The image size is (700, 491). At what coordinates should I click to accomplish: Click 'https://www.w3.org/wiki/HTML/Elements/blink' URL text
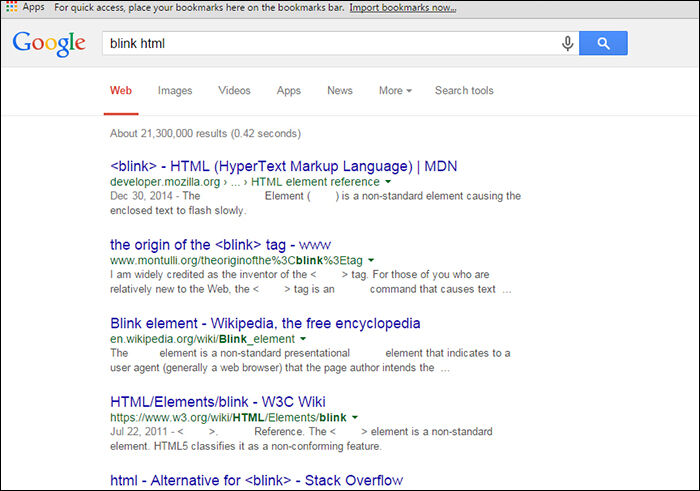(228, 418)
